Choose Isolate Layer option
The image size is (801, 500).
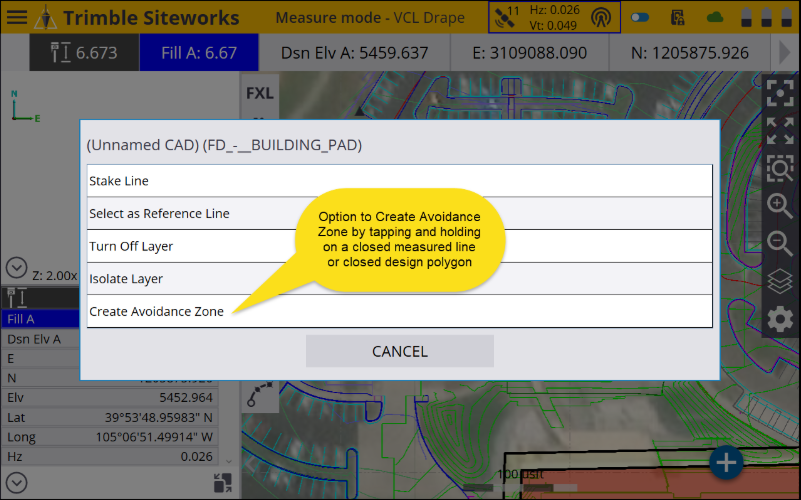(399, 279)
